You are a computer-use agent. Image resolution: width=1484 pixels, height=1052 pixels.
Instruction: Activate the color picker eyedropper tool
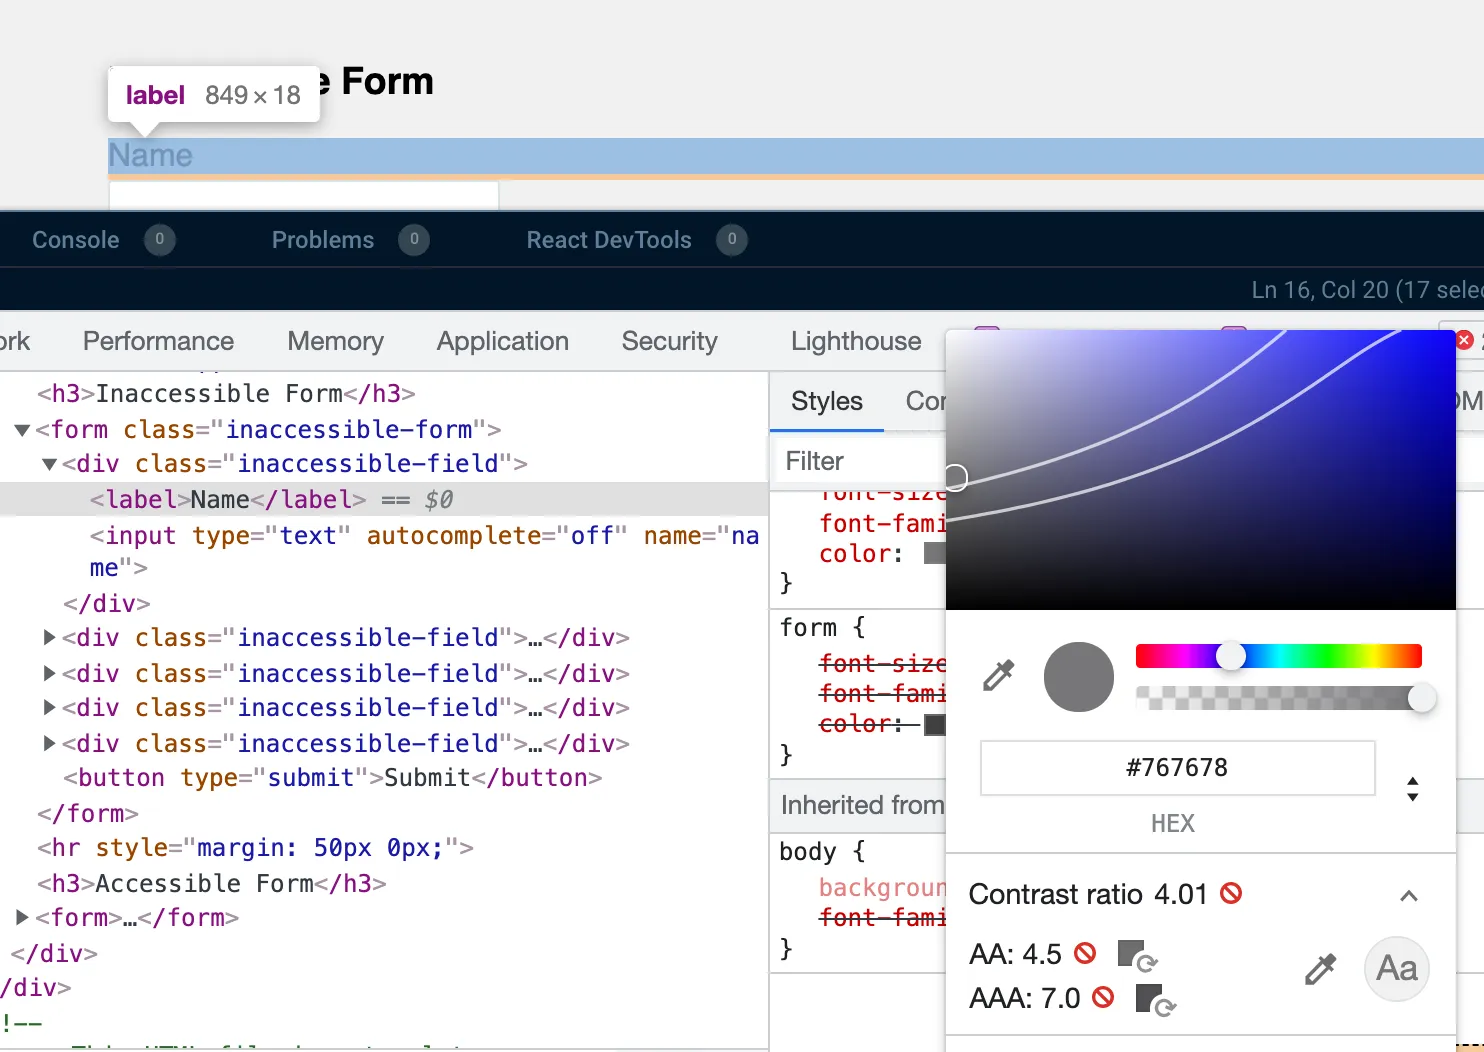tap(998, 676)
